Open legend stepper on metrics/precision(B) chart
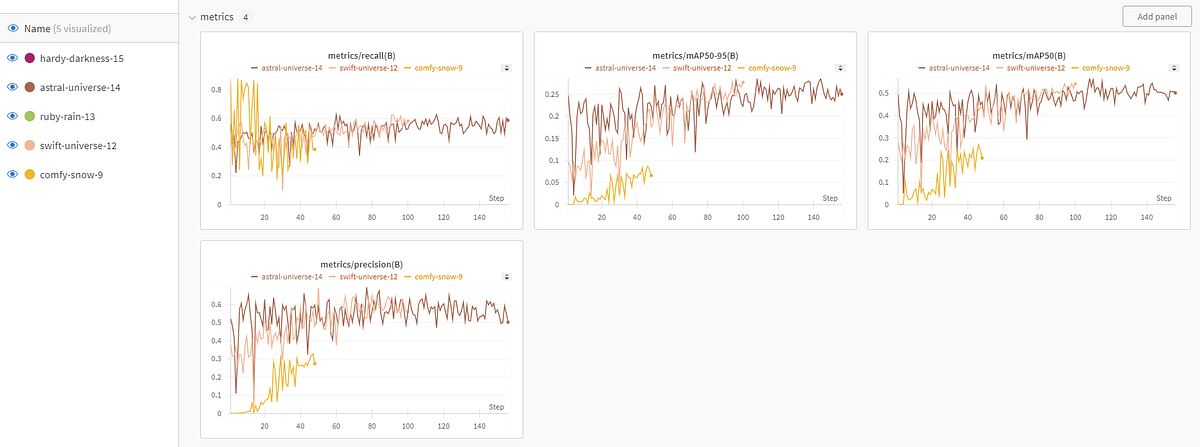The image size is (1200, 447). click(x=506, y=276)
